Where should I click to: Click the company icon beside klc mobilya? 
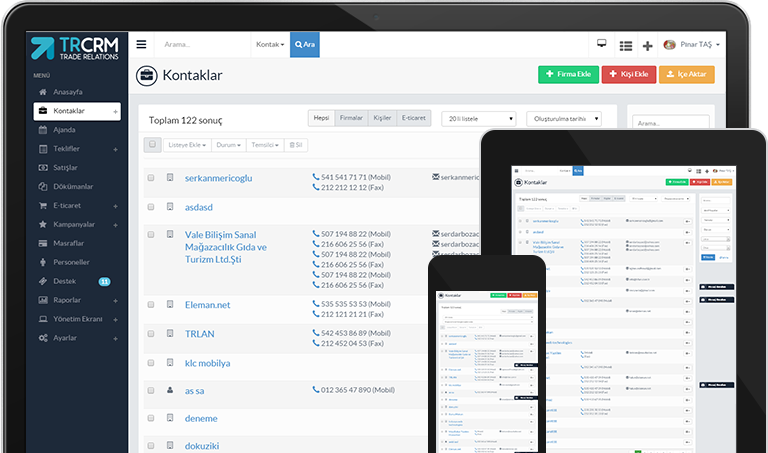pyautogui.click(x=170, y=362)
